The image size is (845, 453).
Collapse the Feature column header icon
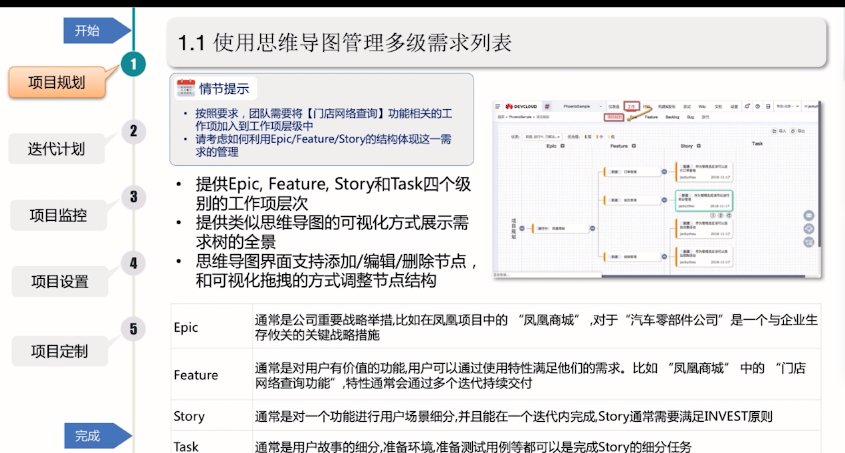click(634, 146)
